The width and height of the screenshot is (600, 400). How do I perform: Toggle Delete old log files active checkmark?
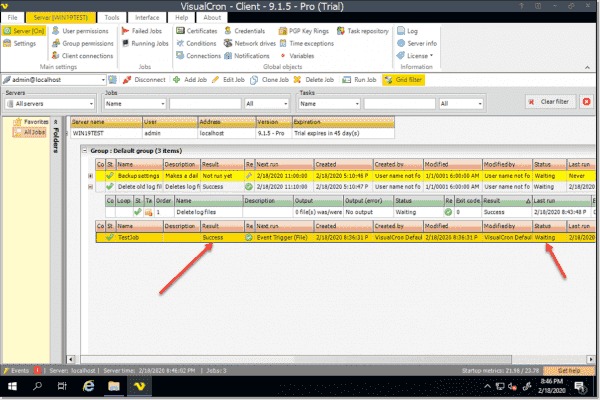coord(110,187)
